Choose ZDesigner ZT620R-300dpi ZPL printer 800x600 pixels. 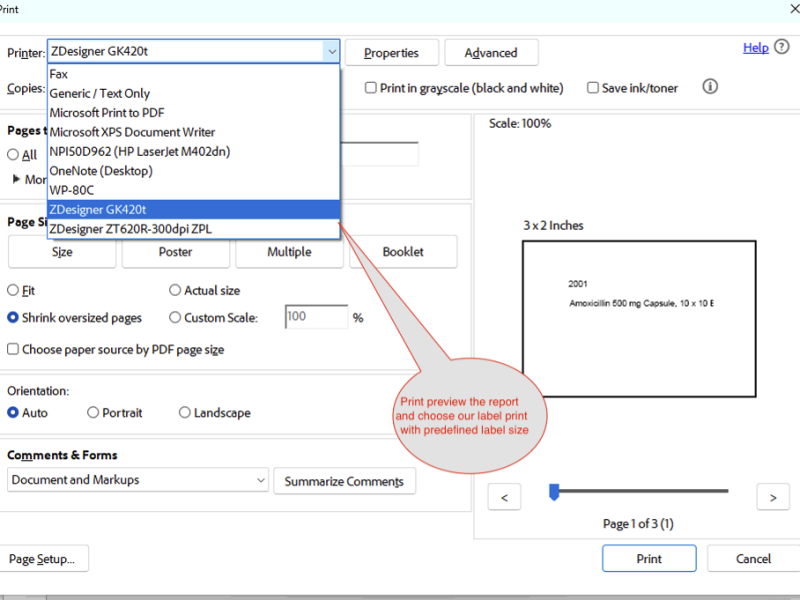click(193, 229)
